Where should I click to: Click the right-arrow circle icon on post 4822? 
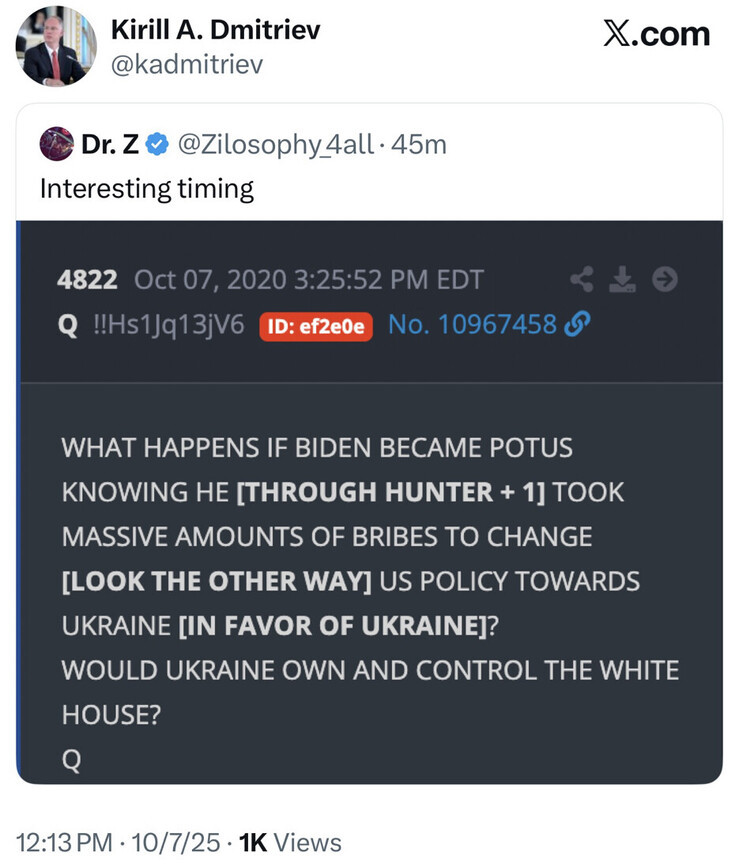tap(665, 279)
